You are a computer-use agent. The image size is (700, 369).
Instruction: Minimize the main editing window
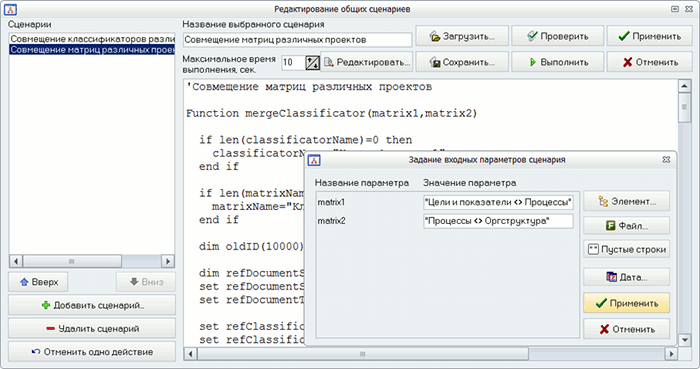point(675,9)
